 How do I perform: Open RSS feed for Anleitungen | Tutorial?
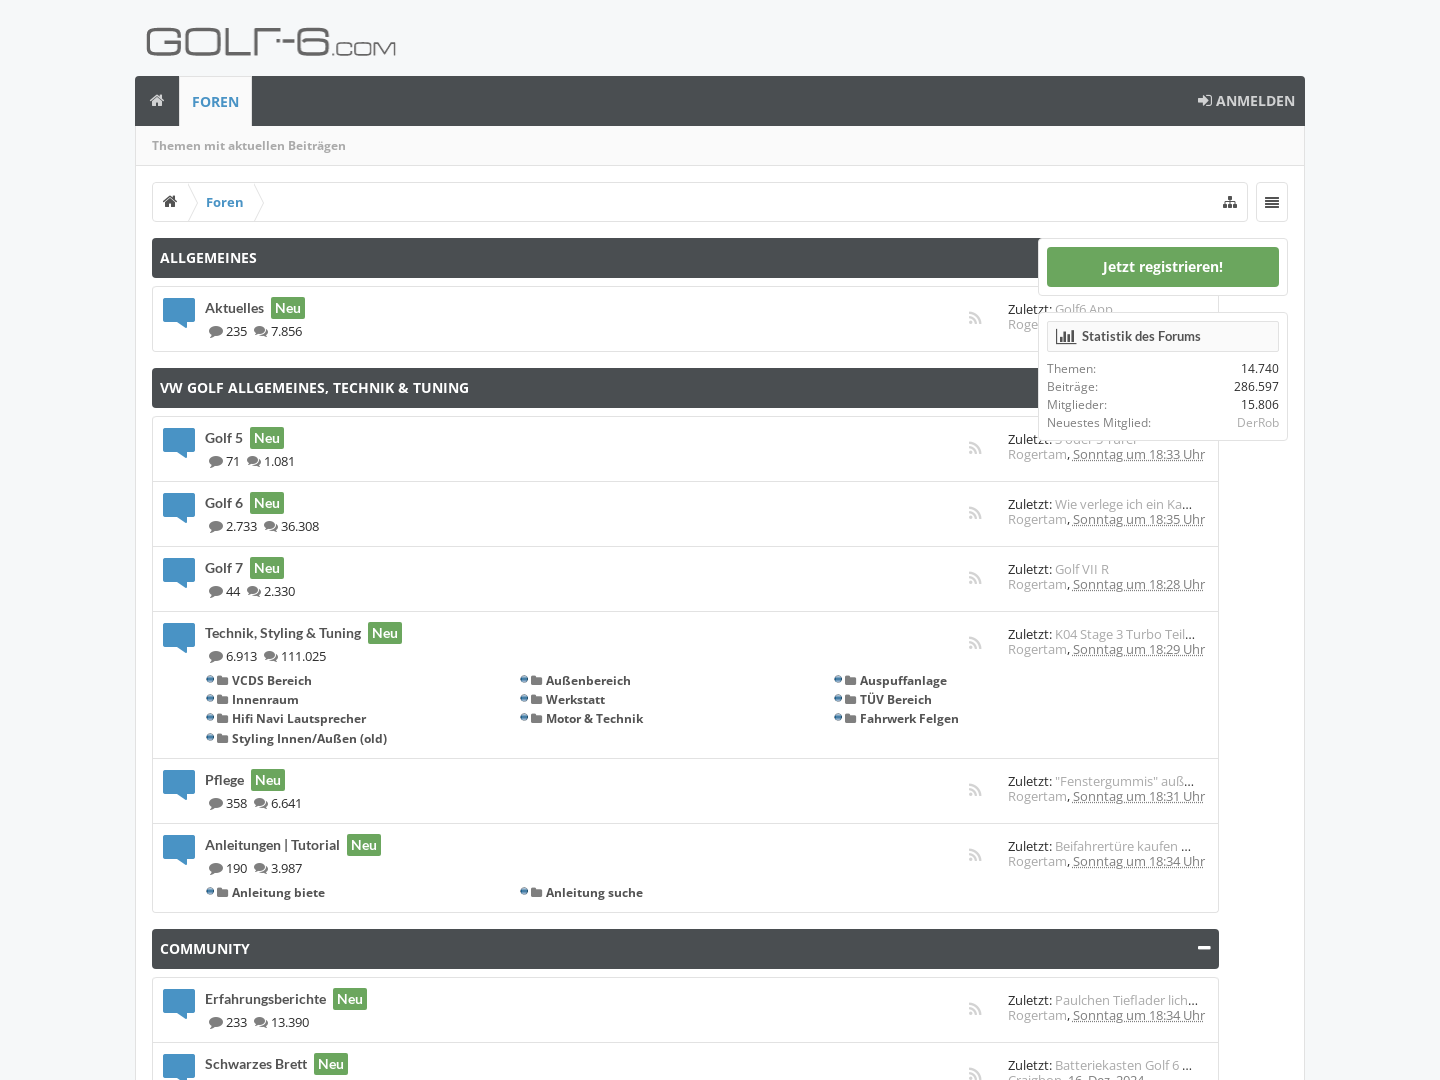pos(975,855)
